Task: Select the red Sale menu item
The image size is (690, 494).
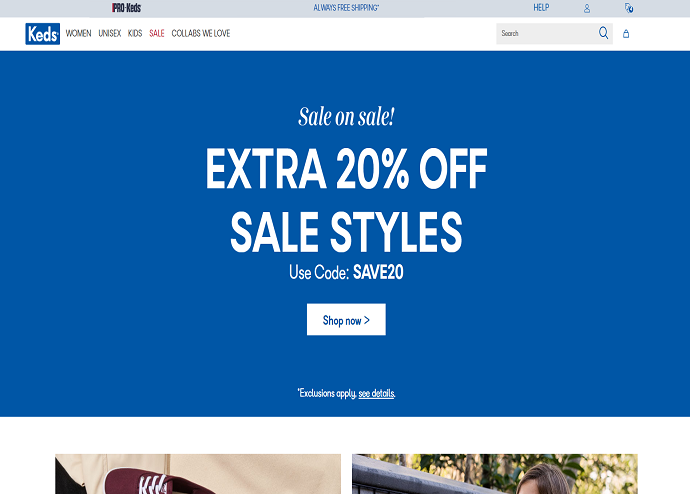Action: [157, 33]
